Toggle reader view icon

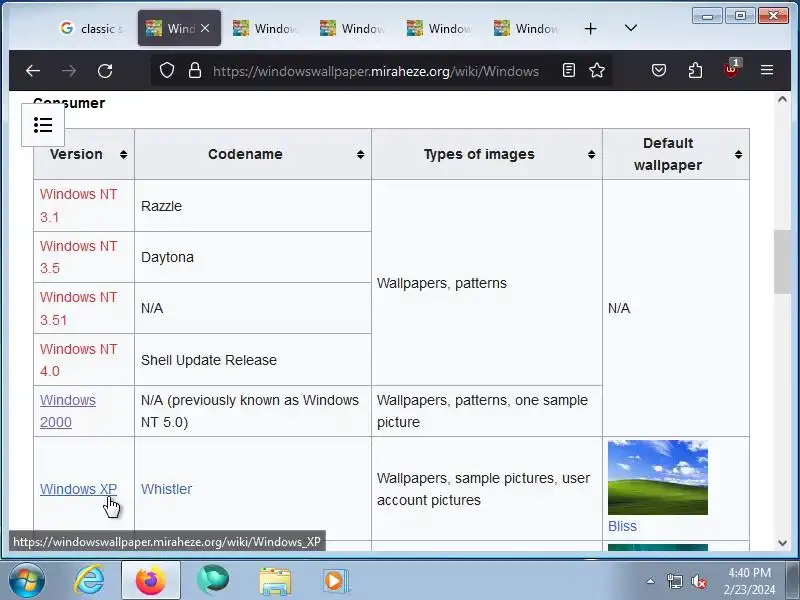point(569,70)
